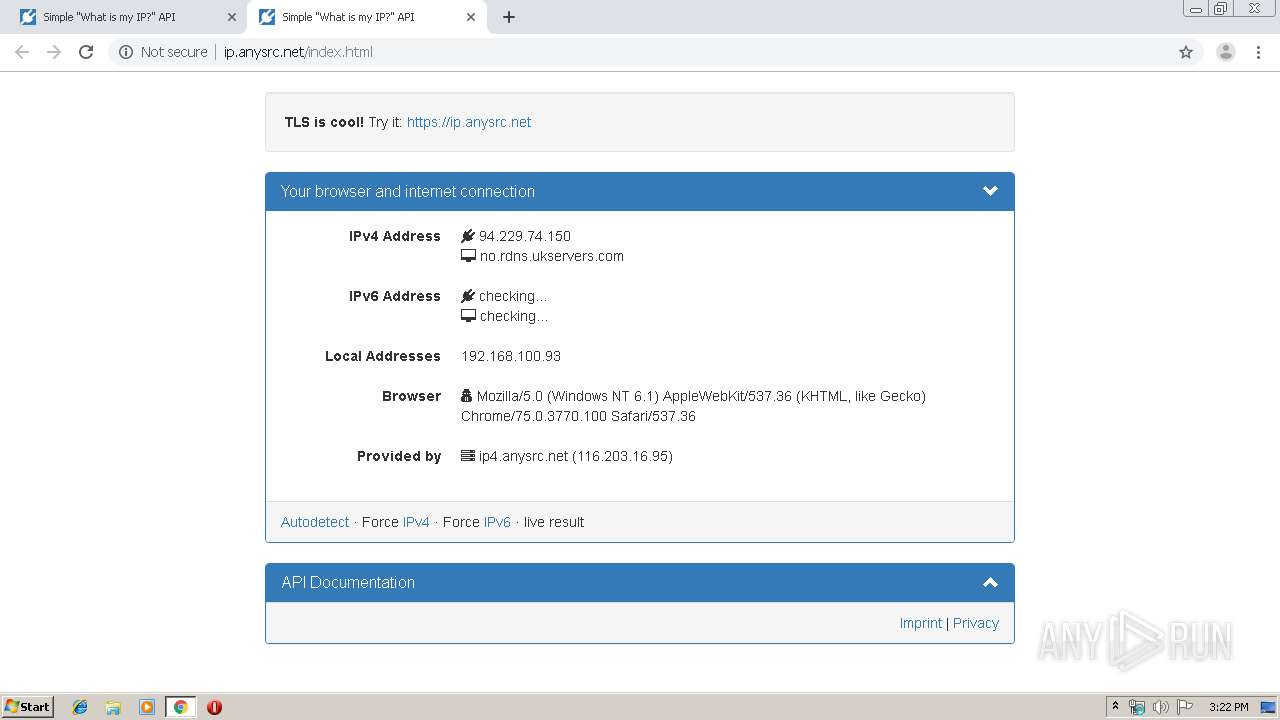Click the server icon beside ip4.anysrc.net
1280x720 pixels.
tap(467, 456)
